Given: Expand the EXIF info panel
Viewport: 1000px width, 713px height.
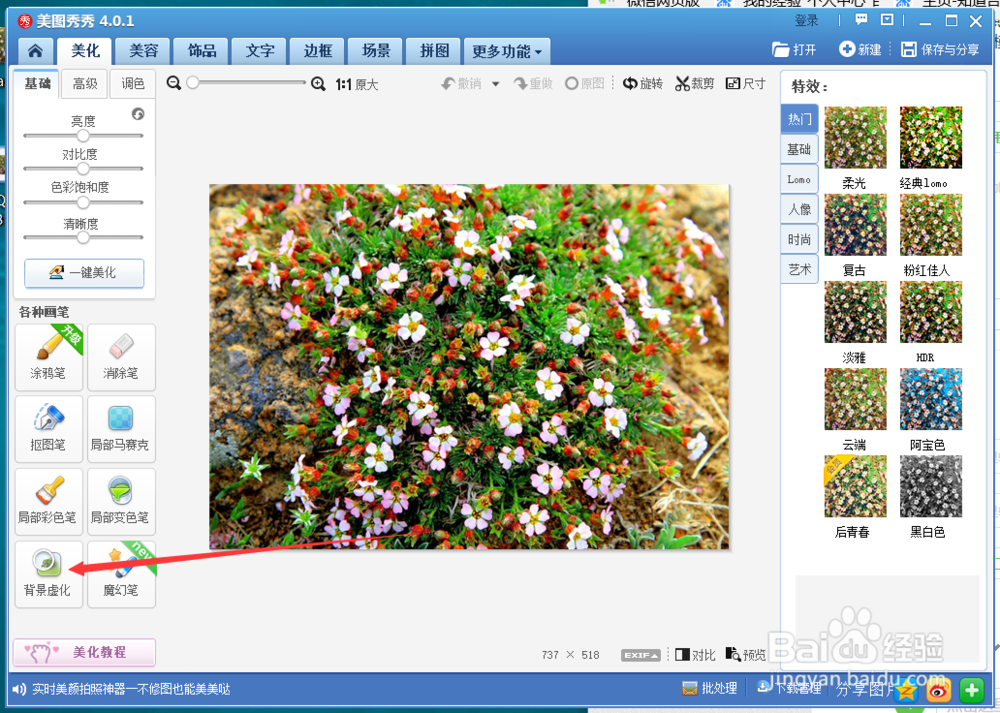Looking at the screenshot, I should (x=641, y=655).
